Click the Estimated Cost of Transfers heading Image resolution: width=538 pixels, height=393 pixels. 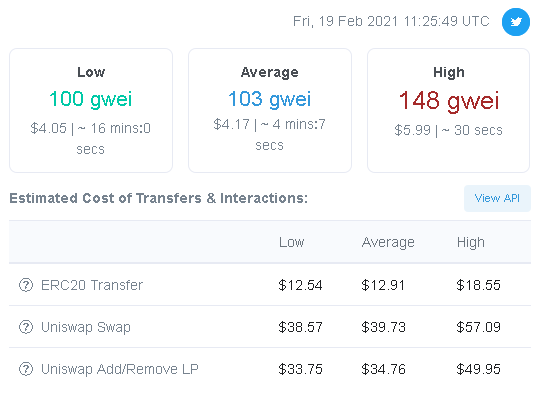pyautogui.click(x=159, y=198)
